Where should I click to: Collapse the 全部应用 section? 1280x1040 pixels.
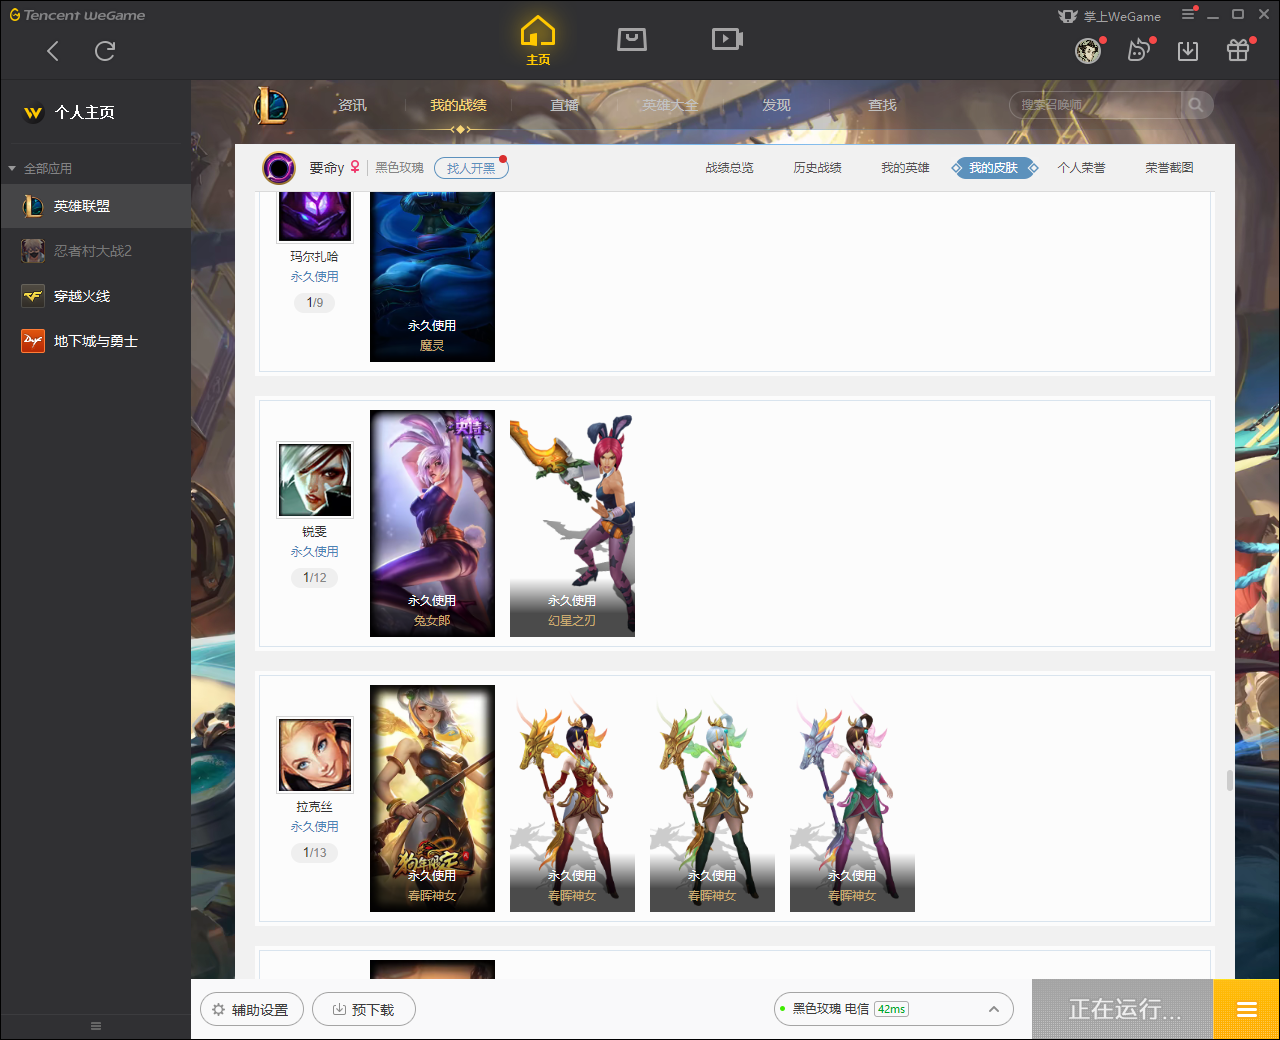(40, 168)
